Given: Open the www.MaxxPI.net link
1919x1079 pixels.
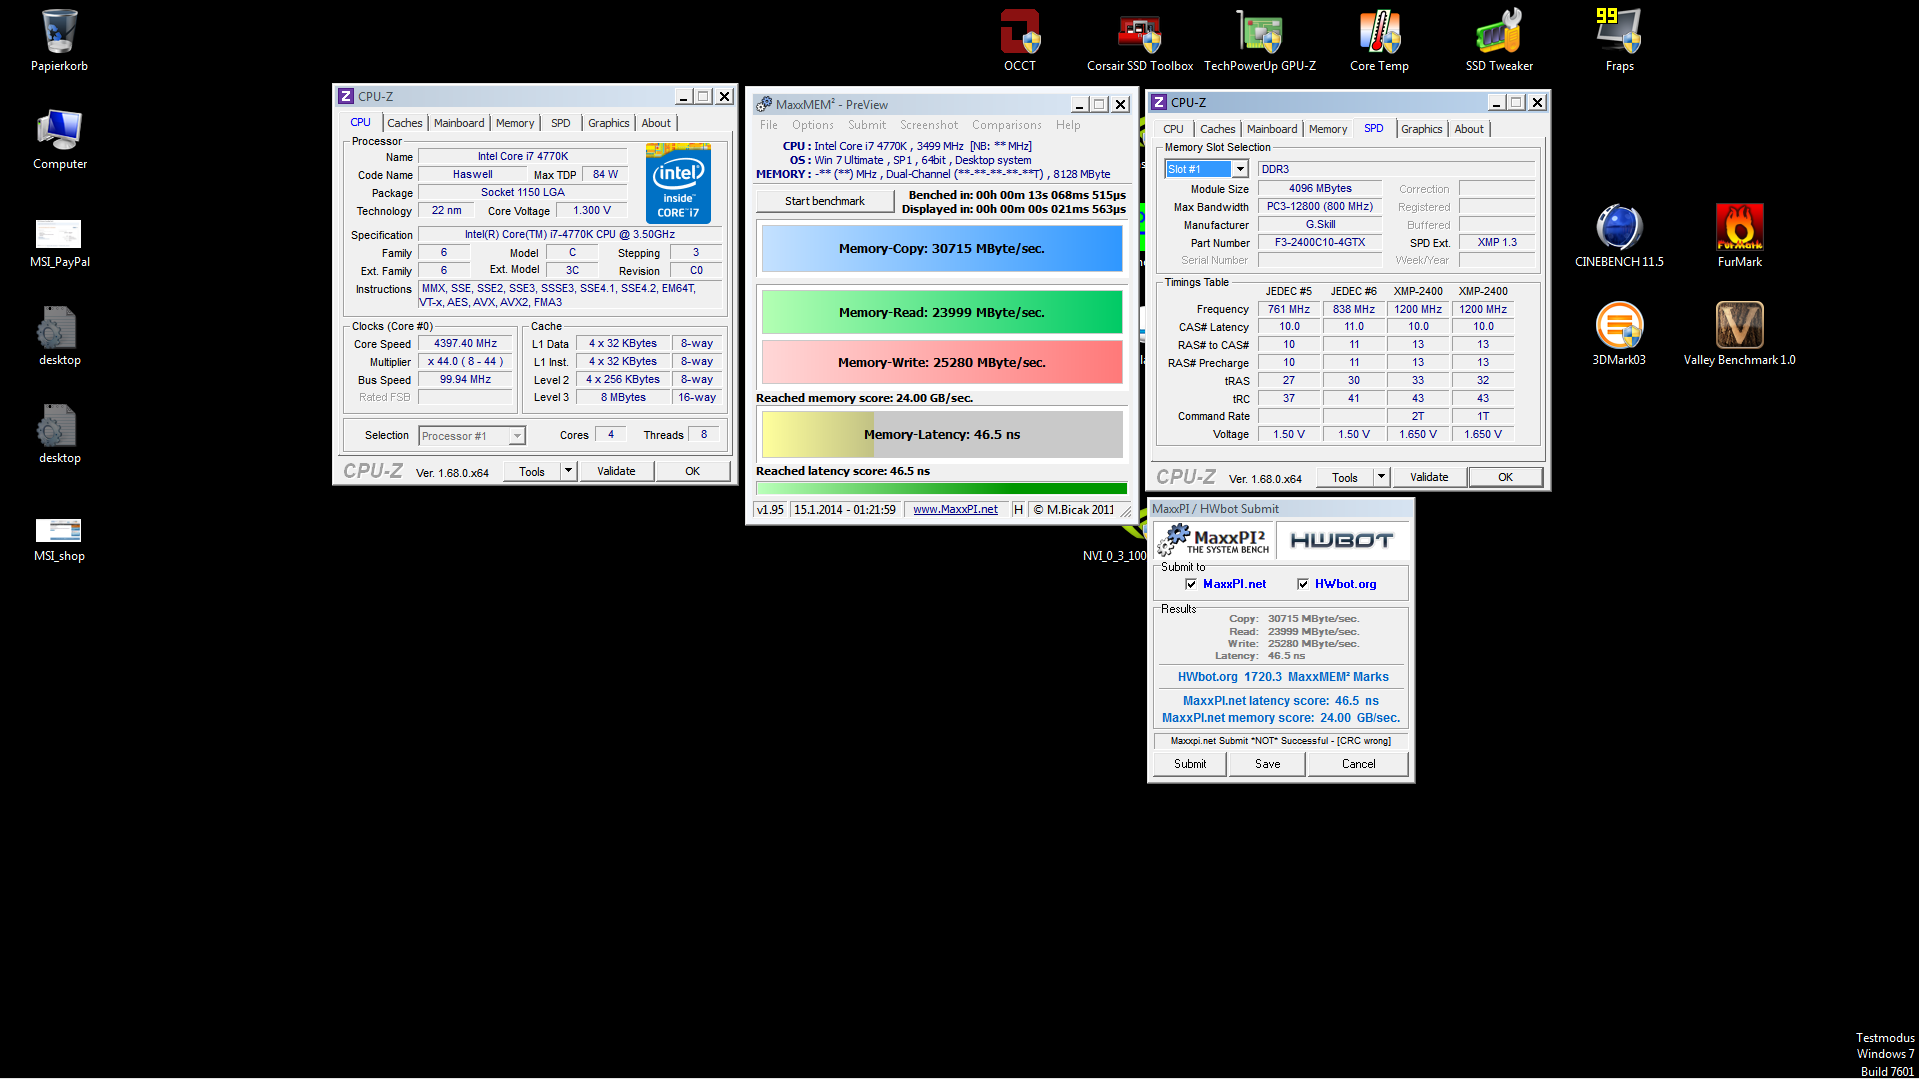Looking at the screenshot, I should (x=955, y=510).
